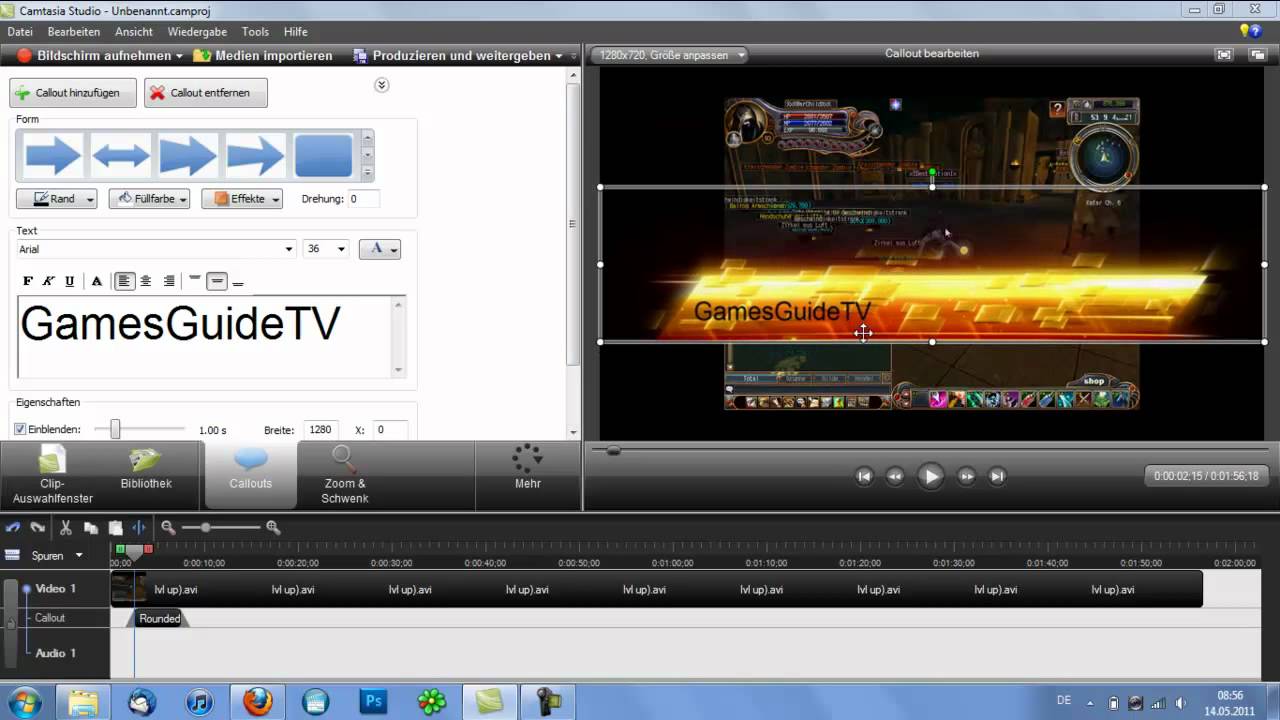Click the Callout entfernen button
The width and height of the screenshot is (1280, 720).
(206, 93)
